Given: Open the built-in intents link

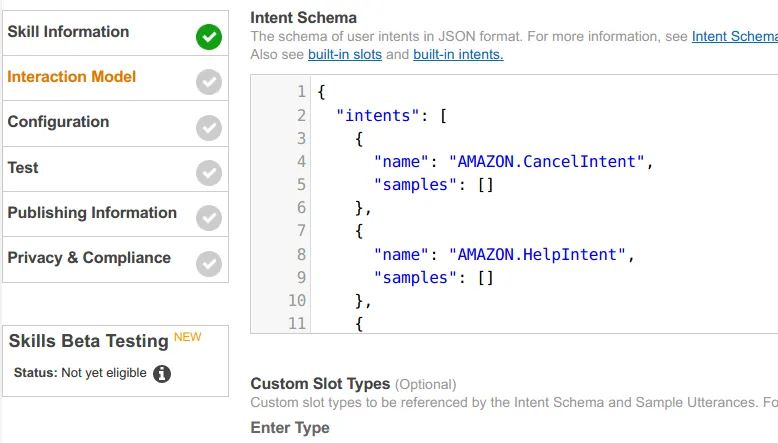Looking at the screenshot, I should (458, 54).
